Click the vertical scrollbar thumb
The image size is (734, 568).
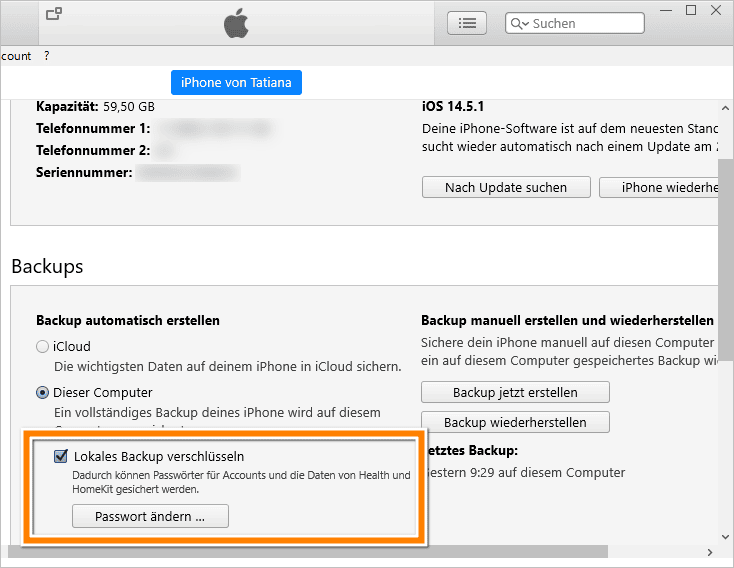pyautogui.click(x=726, y=260)
